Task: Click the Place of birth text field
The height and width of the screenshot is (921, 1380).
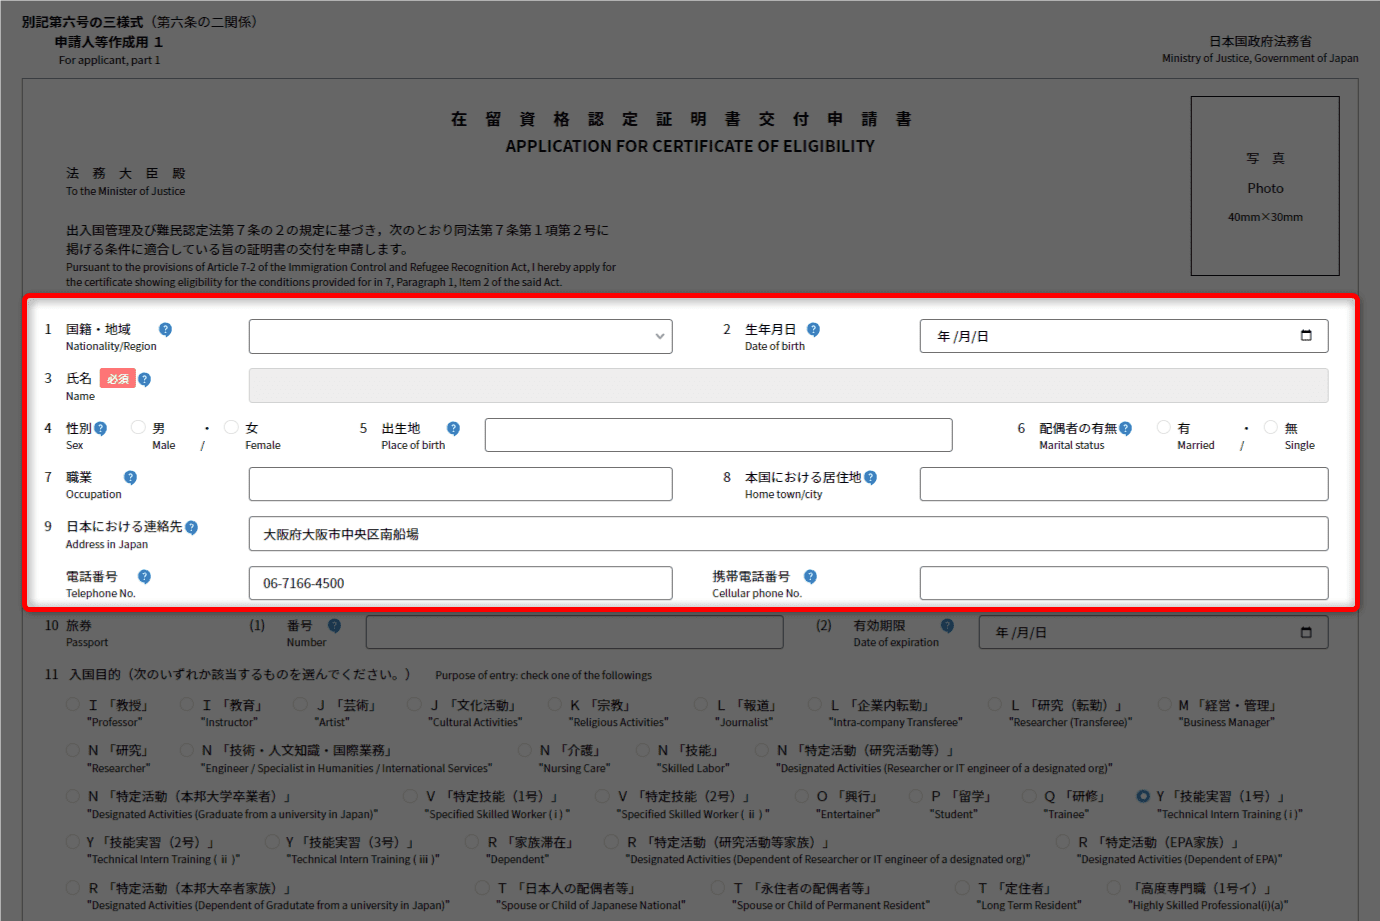Action: coord(718,435)
